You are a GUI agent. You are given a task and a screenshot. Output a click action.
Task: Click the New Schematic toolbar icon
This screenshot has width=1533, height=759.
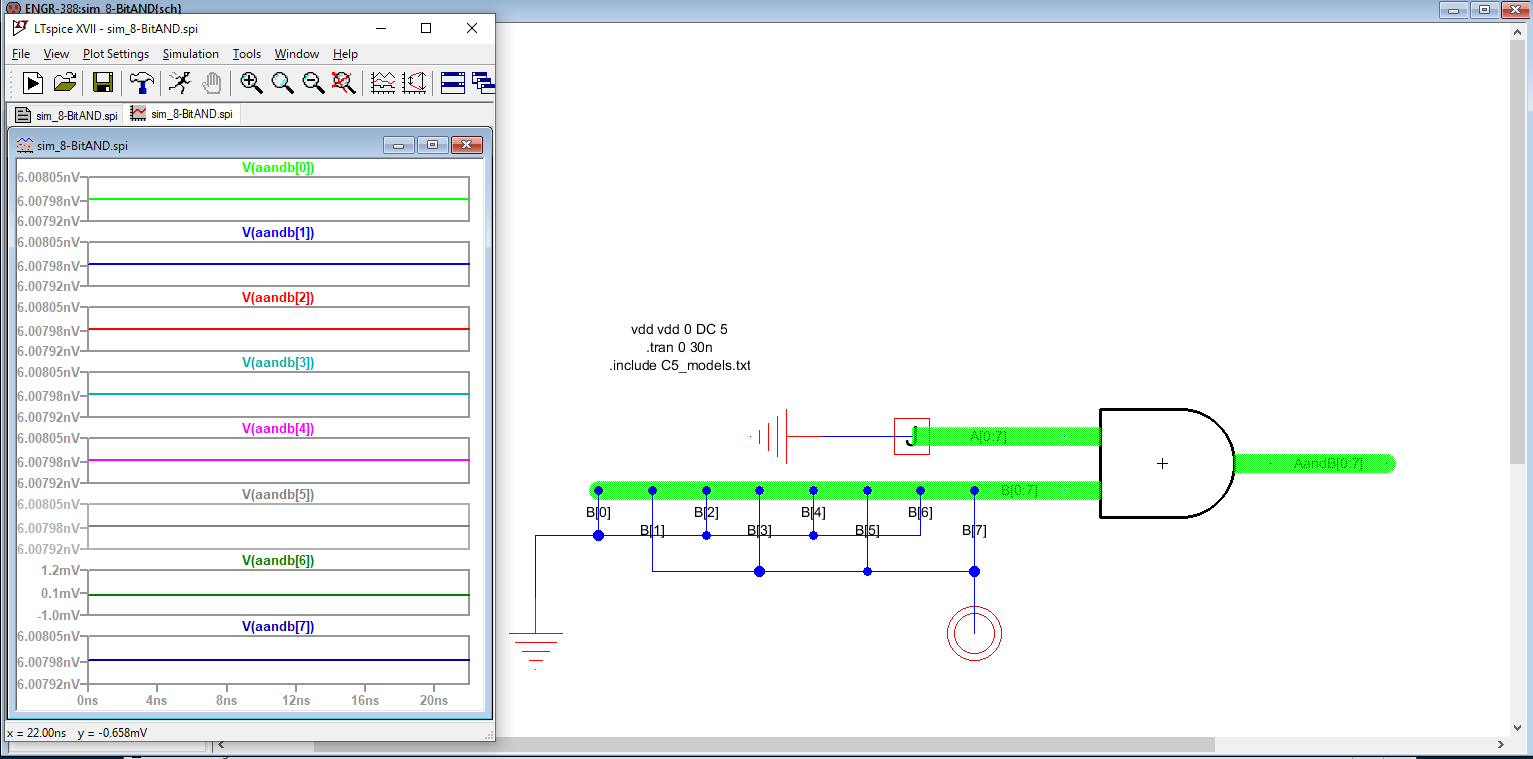click(33, 83)
